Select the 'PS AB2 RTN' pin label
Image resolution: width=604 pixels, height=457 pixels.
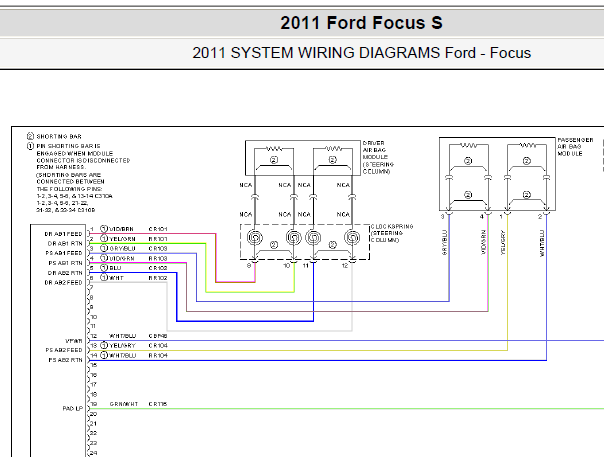click(65, 360)
